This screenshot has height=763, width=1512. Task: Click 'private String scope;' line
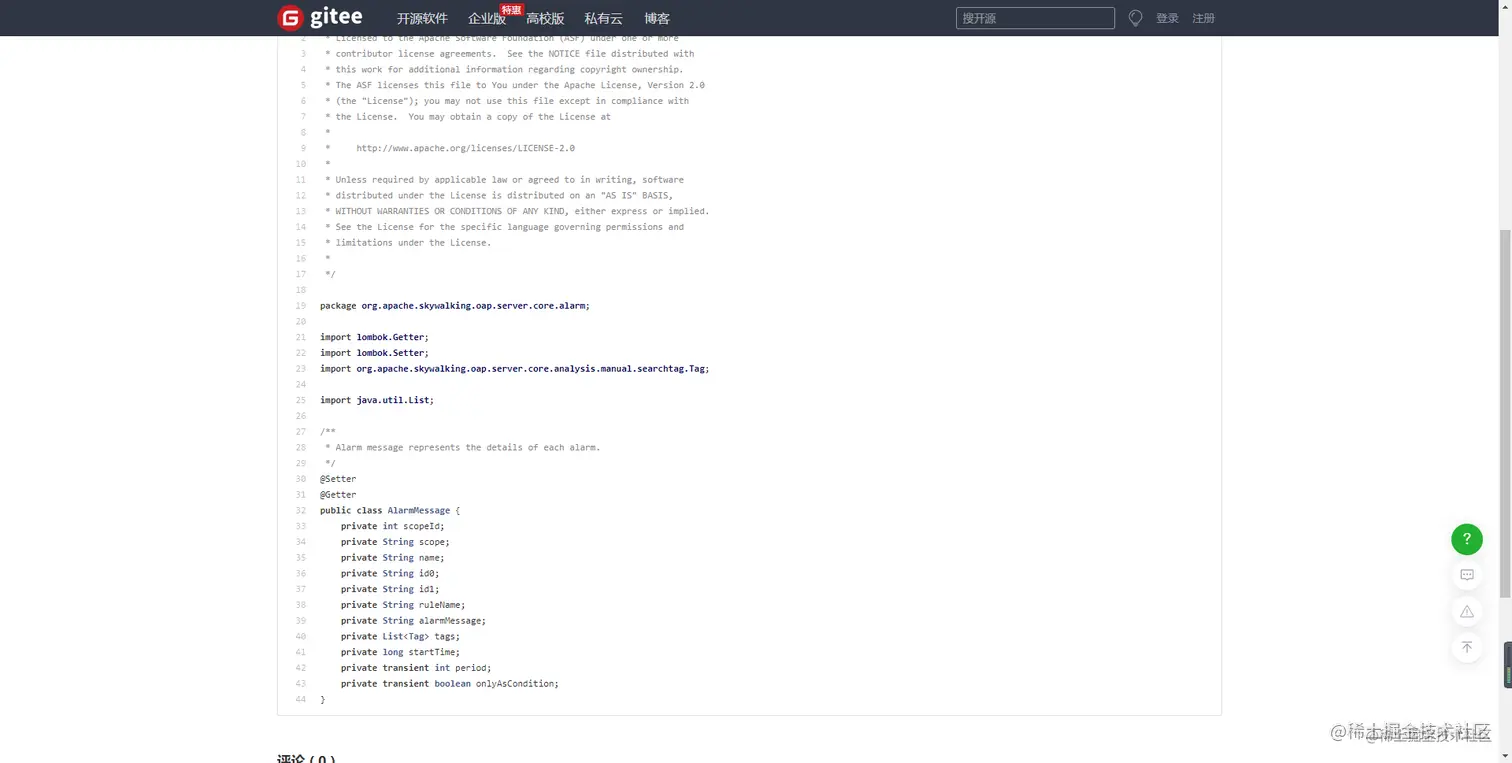395,542
